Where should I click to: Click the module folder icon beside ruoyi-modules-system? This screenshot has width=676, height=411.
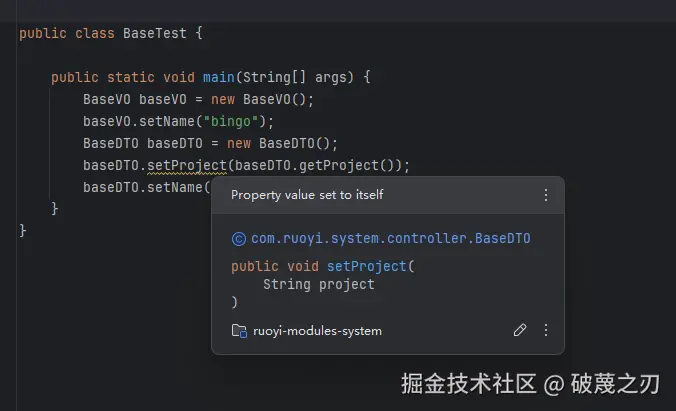tap(238, 331)
